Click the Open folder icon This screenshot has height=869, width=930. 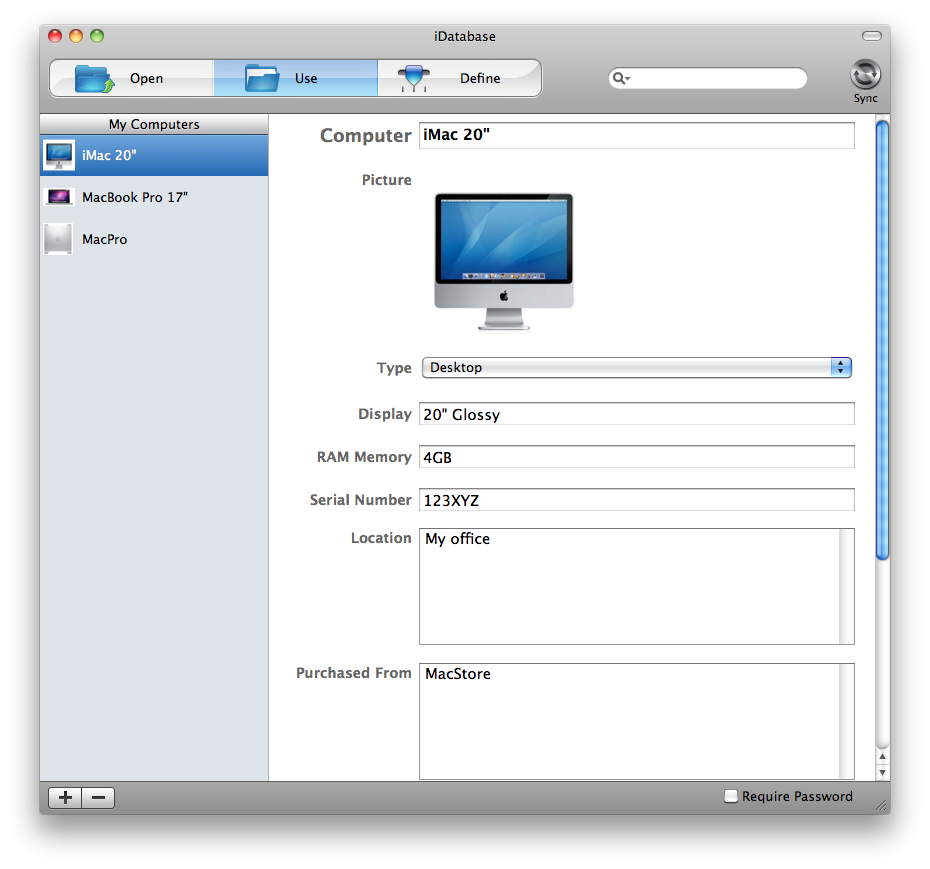95,78
